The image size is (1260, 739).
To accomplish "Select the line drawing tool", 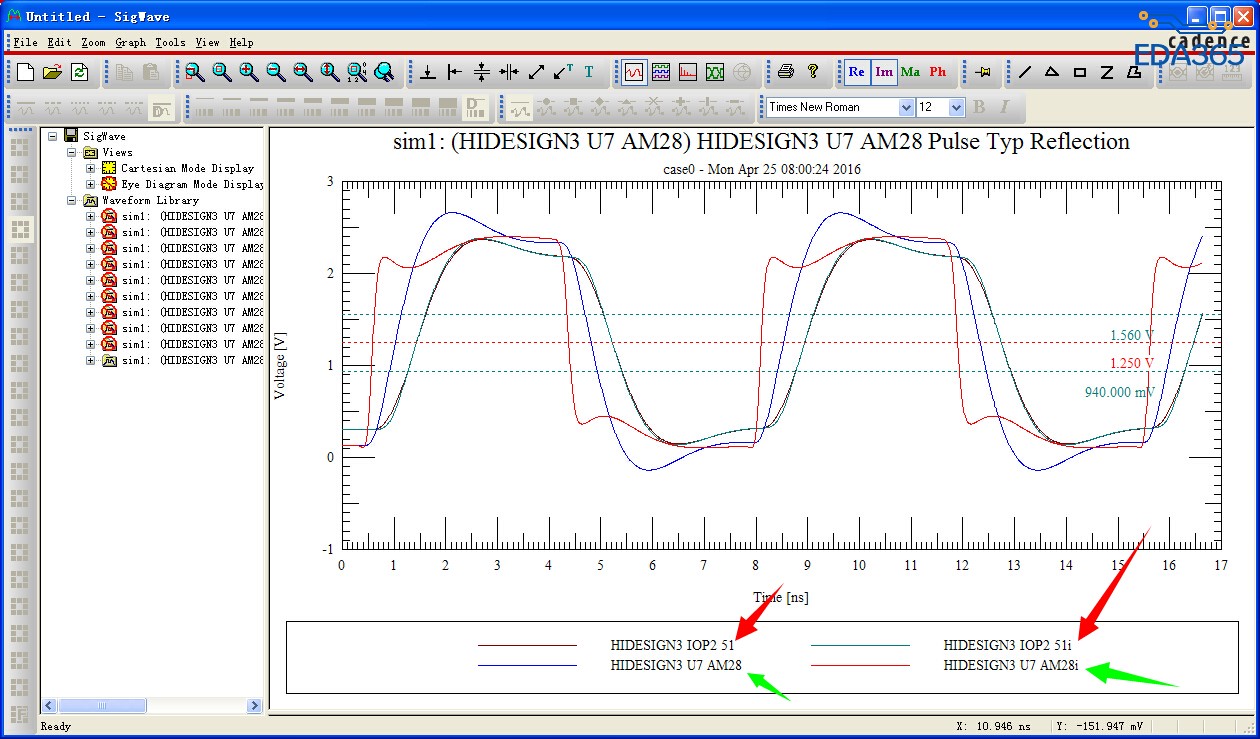I will click(1025, 72).
